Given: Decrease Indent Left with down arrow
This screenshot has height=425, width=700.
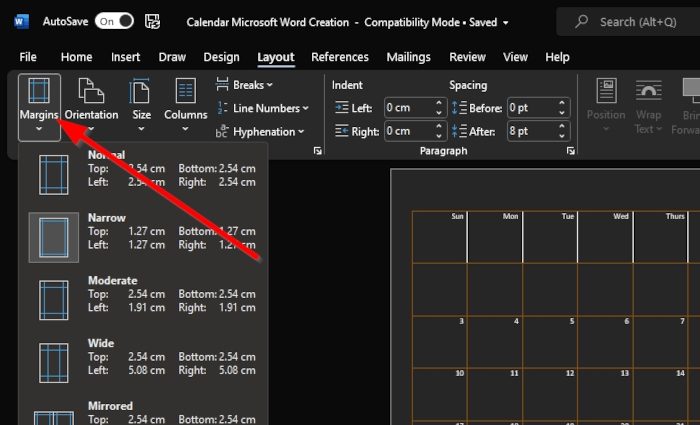Looking at the screenshot, I should [x=439, y=113].
